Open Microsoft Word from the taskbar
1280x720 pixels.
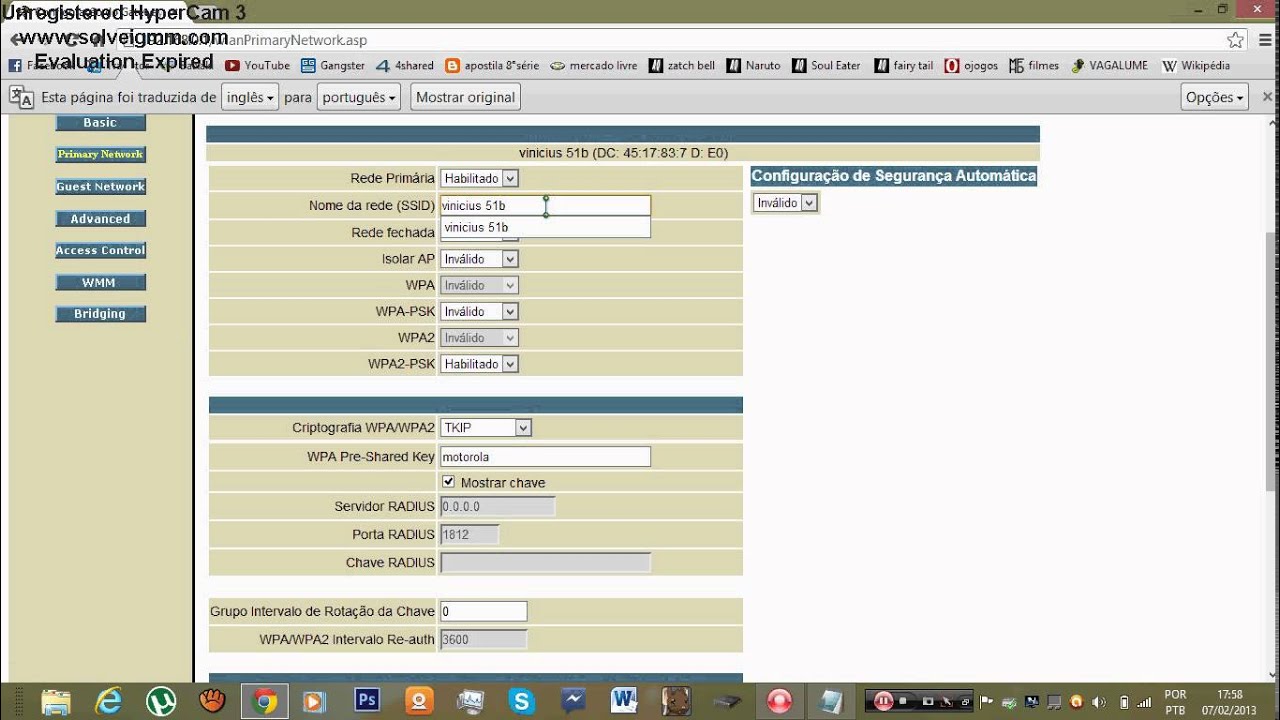624,701
